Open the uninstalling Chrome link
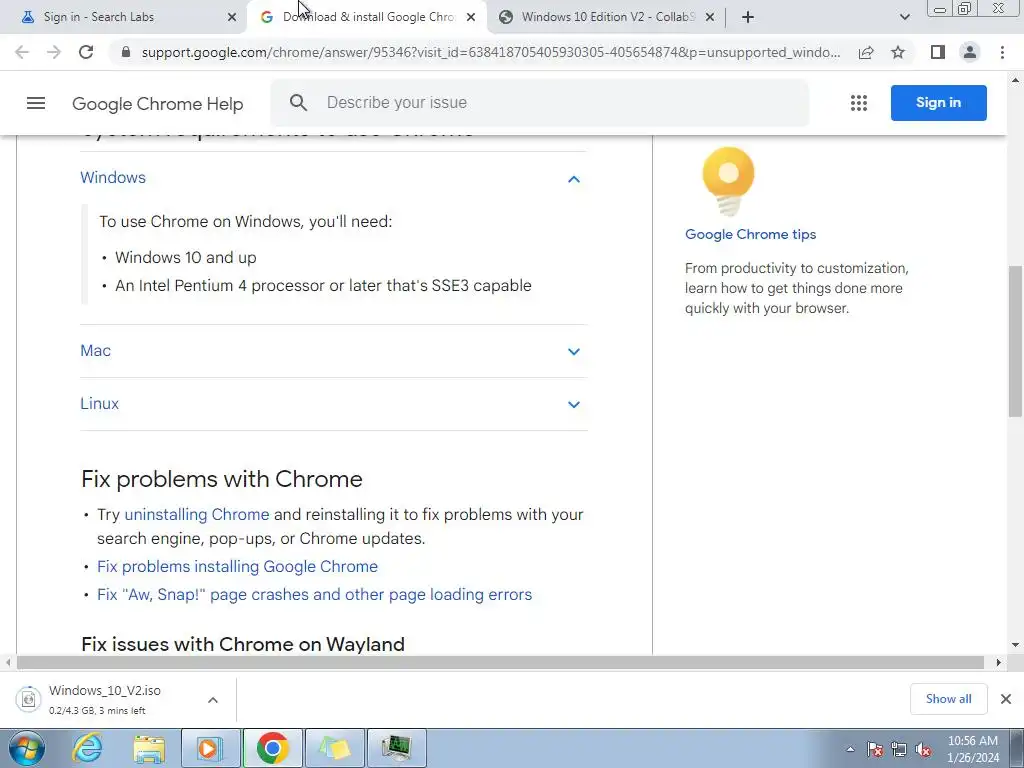 pyautogui.click(x=197, y=515)
